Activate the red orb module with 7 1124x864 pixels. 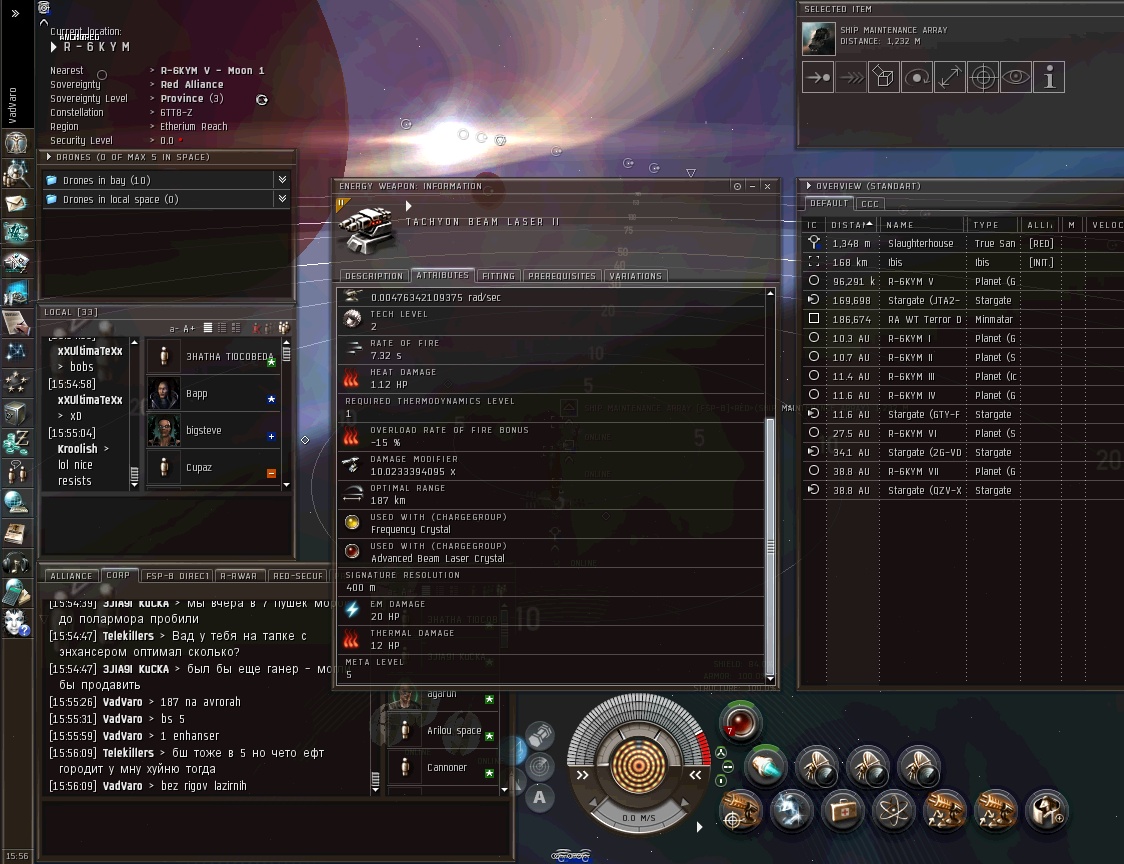click(740, 722)
